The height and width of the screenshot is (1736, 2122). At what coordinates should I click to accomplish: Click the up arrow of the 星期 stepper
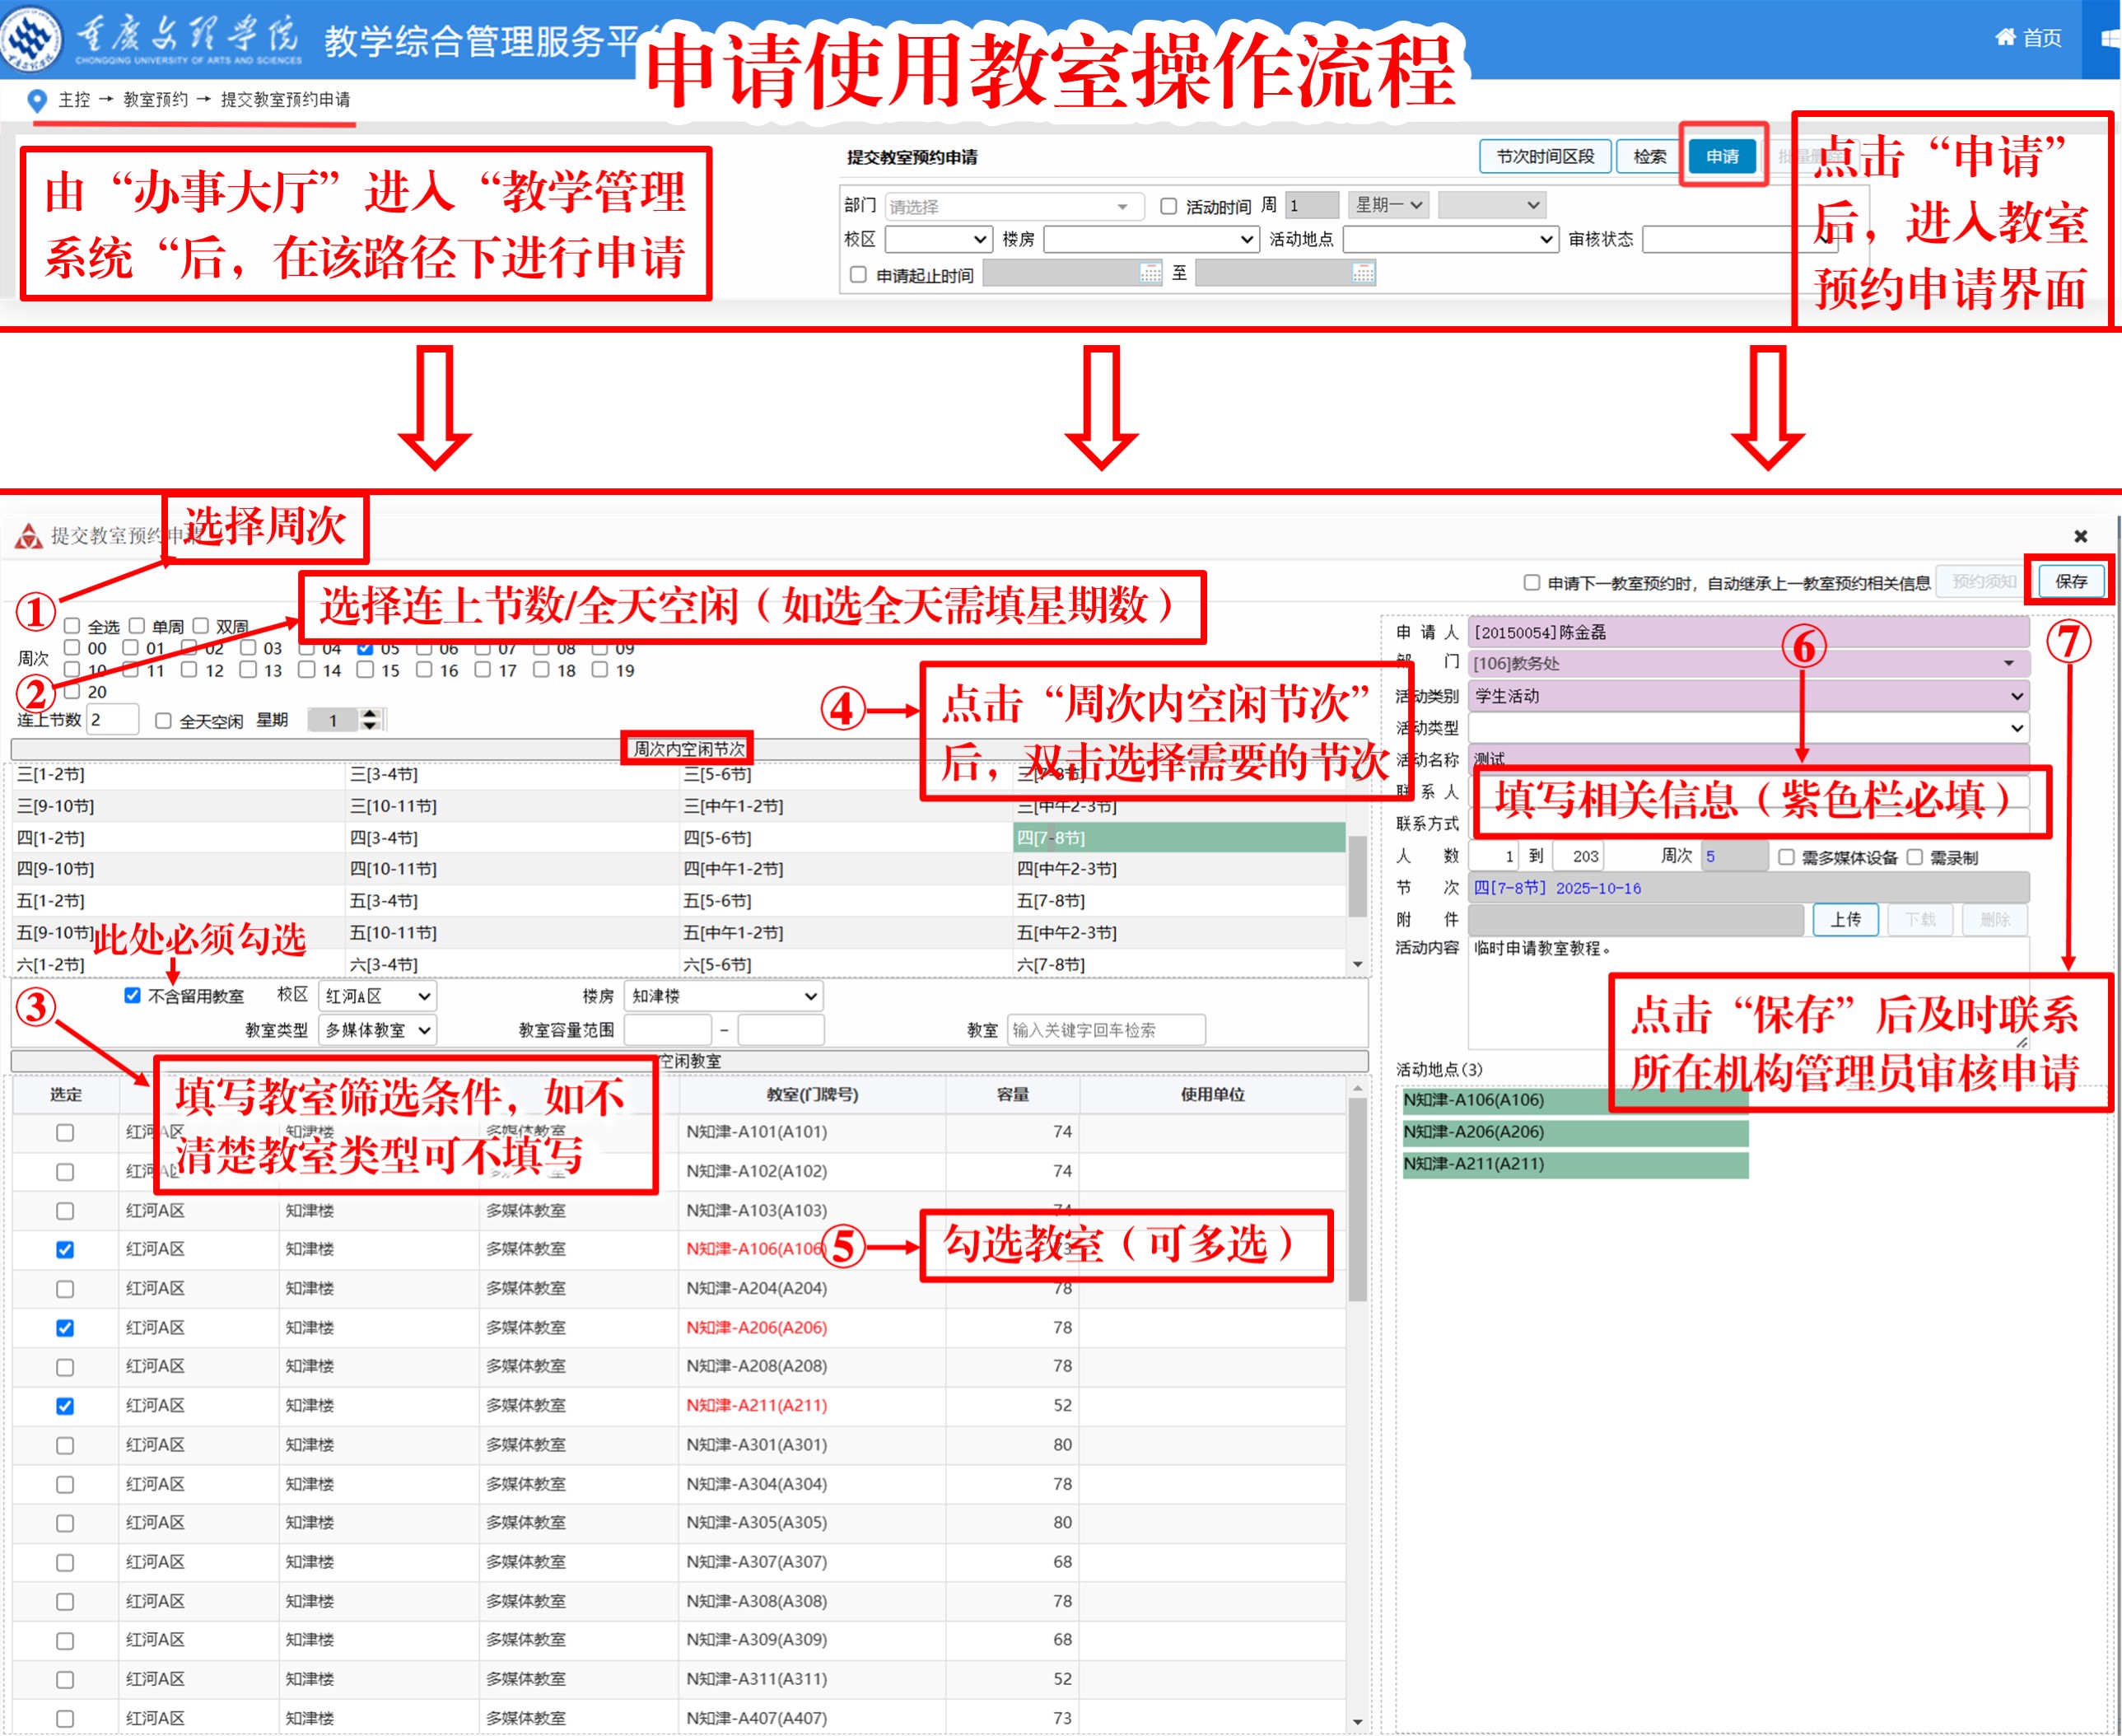click(370, 712)
